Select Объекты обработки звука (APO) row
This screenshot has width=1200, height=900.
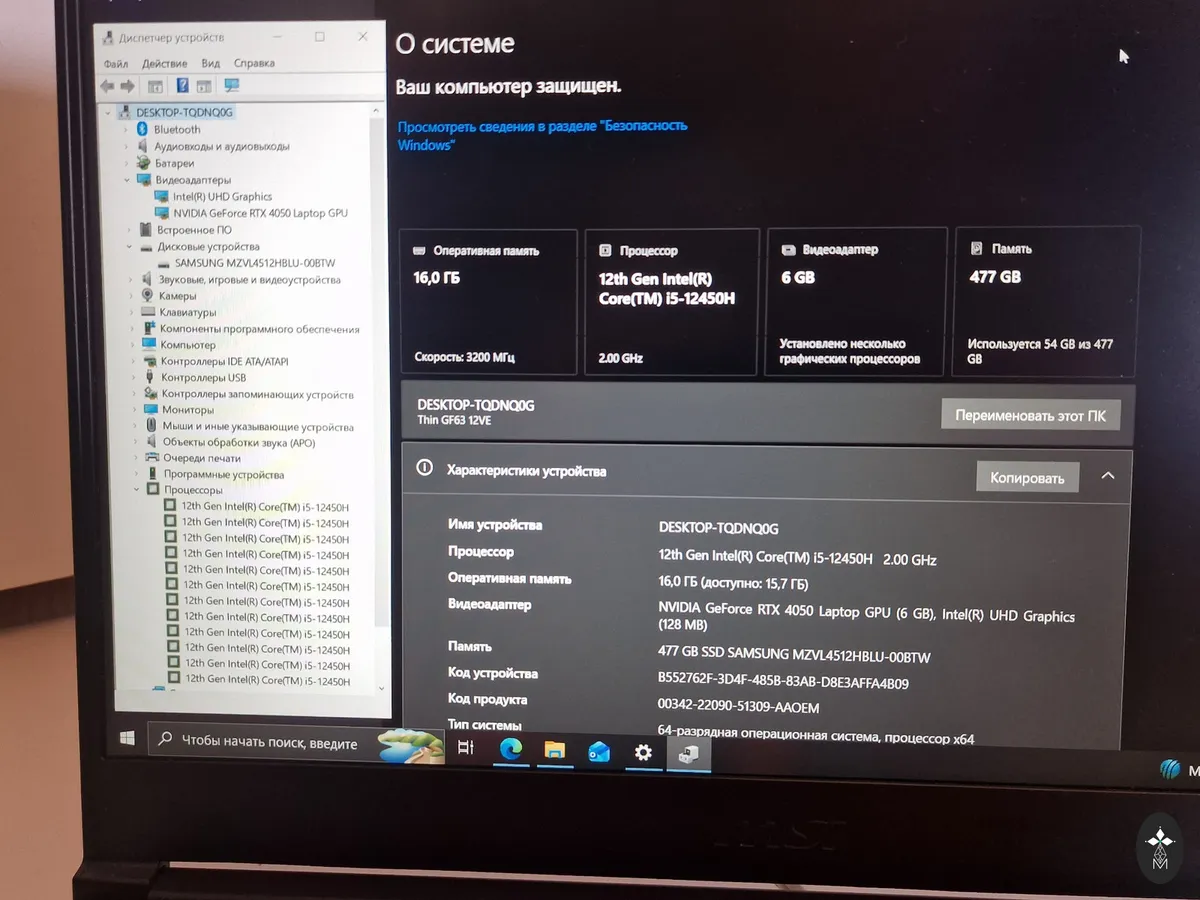[x=239, y=442]
